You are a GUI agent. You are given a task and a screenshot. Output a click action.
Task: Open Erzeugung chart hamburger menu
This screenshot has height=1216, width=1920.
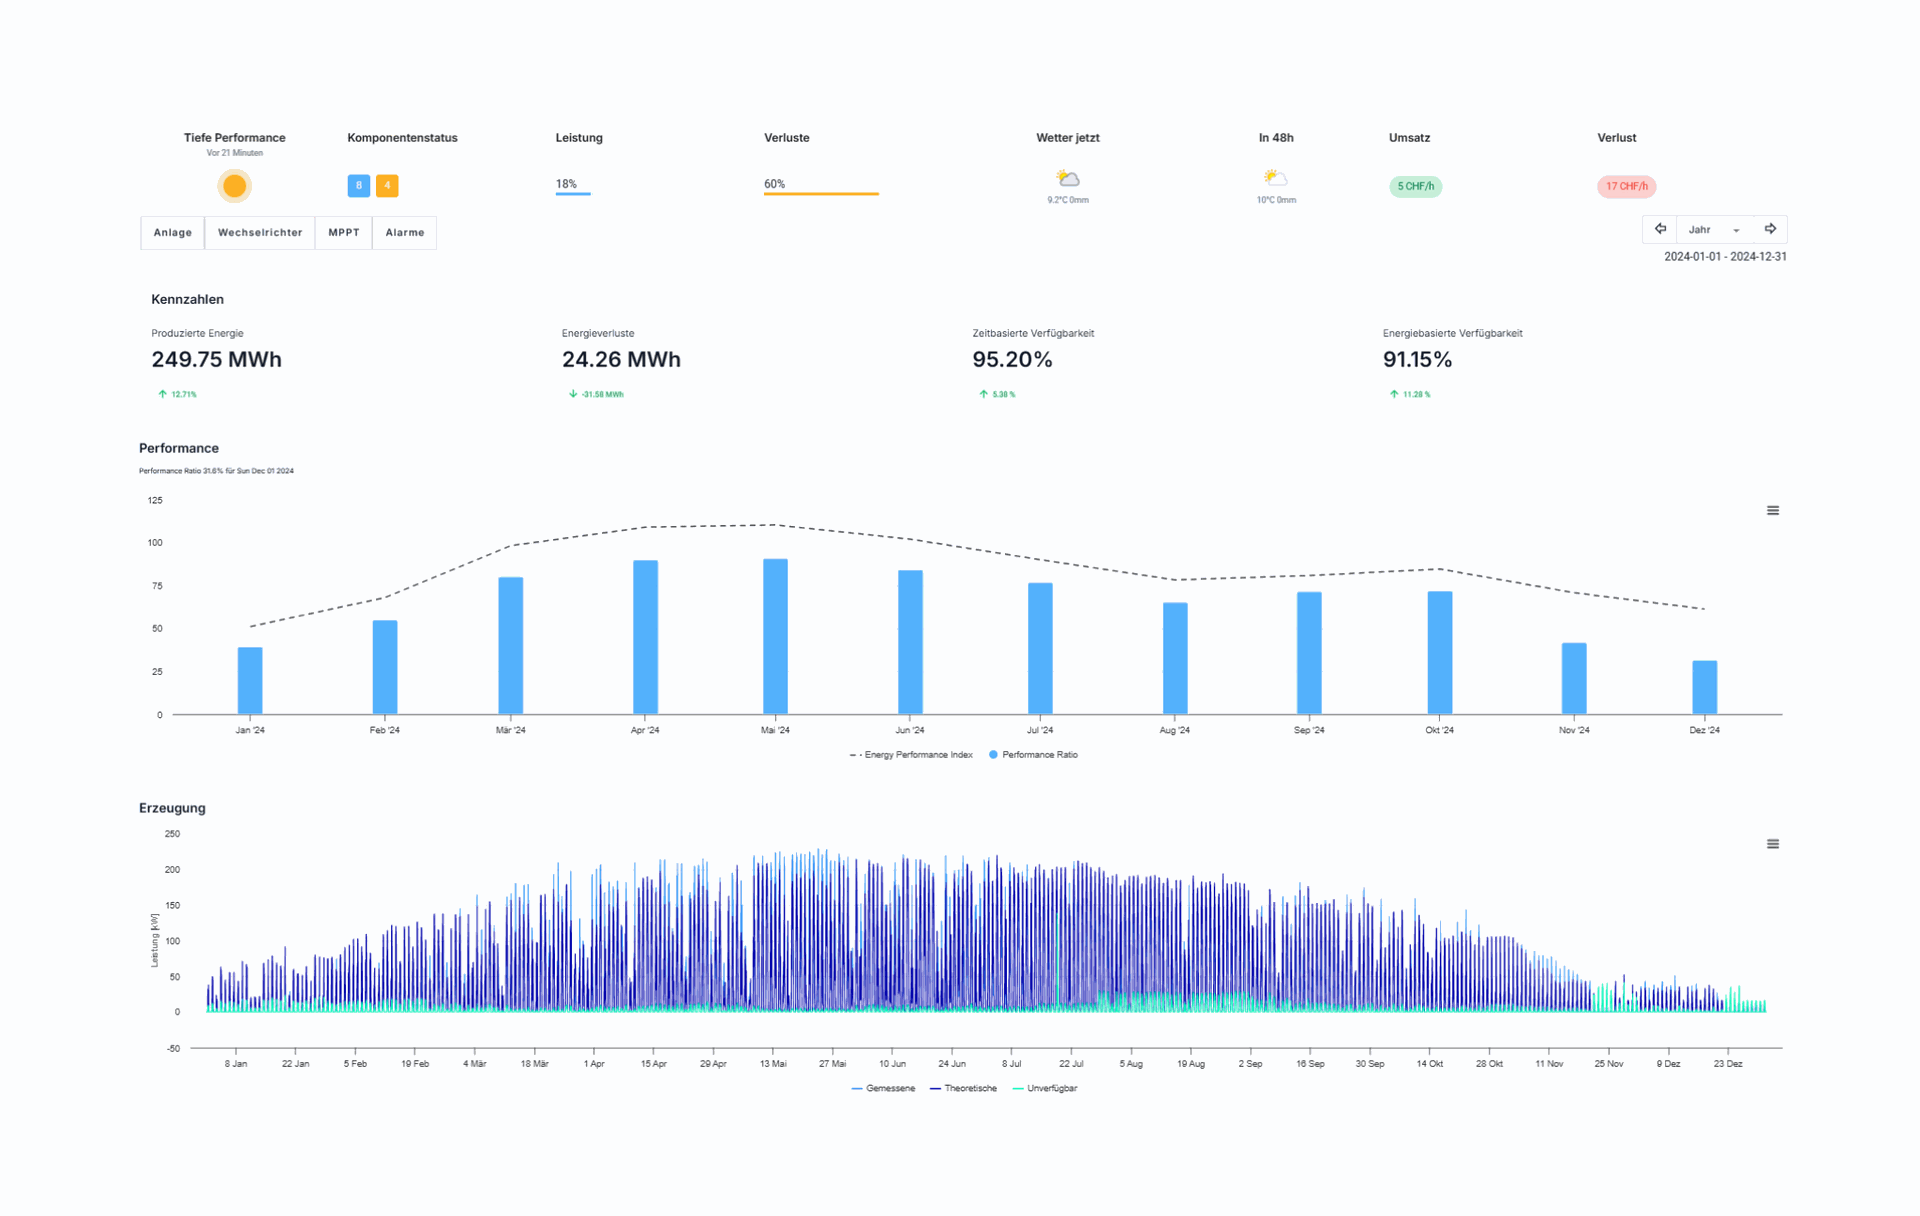pyautogui.click(x=1772, y=844)
